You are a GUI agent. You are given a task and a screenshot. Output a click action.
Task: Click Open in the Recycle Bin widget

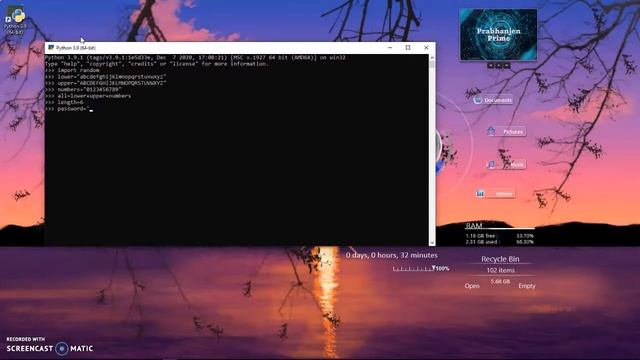tap(472, 286)
